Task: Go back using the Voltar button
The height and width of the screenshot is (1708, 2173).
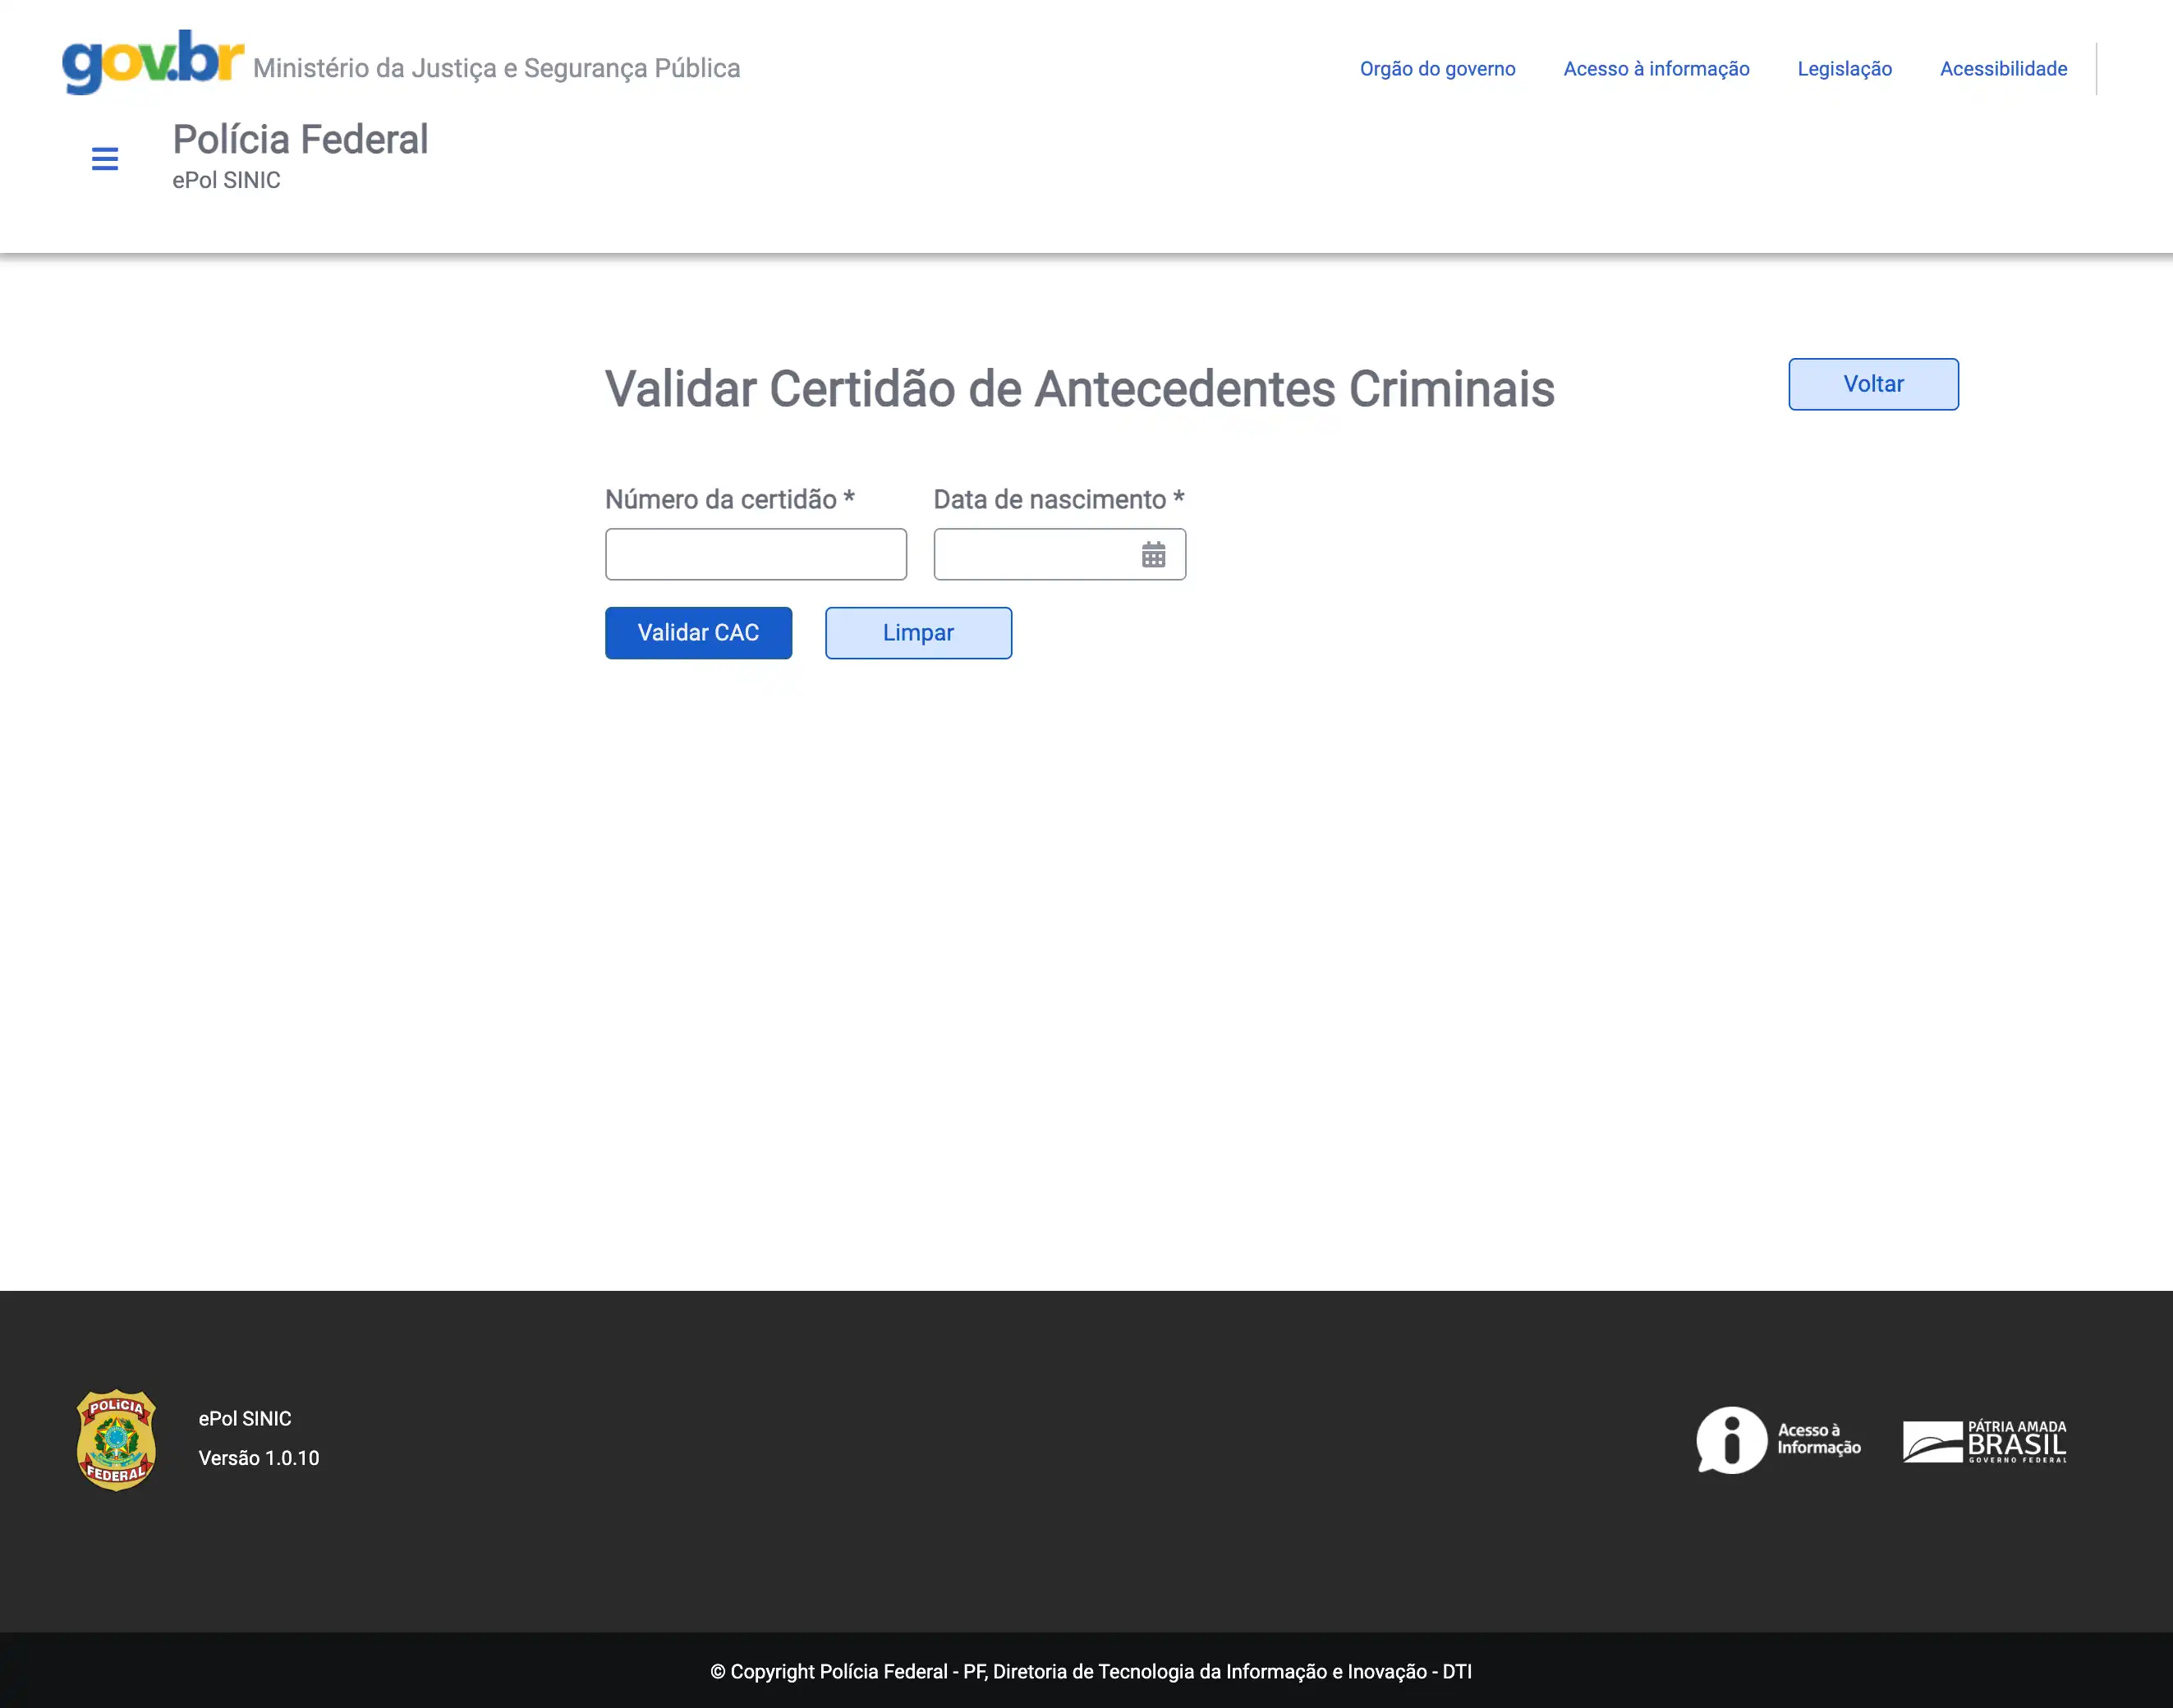Action: coord(1872,384)
